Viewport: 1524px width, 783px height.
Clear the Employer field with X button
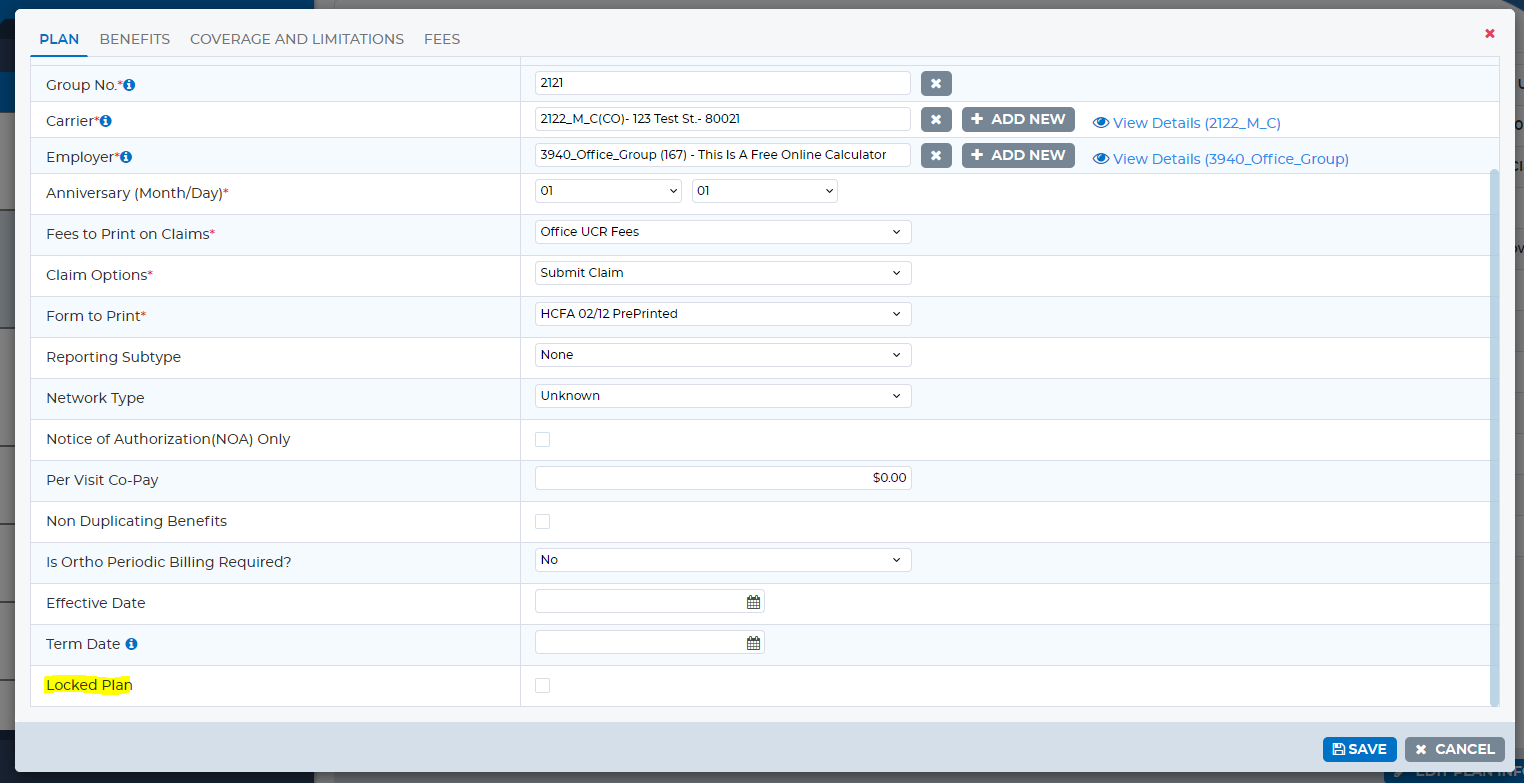pos(936,156)
